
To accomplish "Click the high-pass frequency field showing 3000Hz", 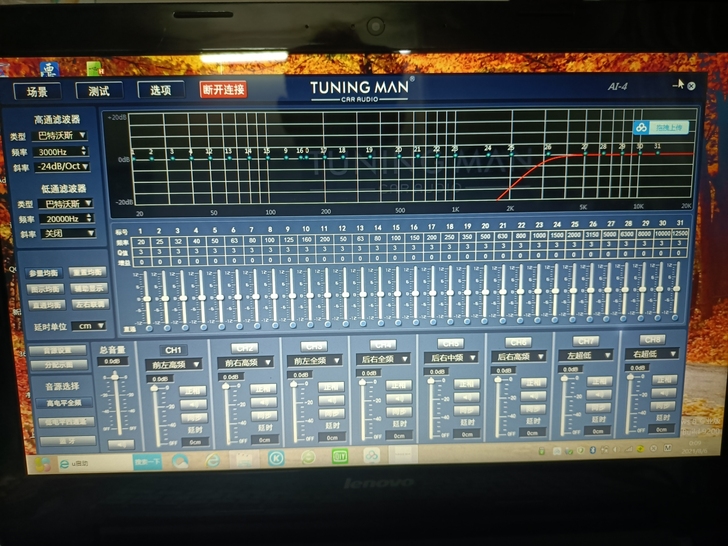I will (x=61, y=151).
